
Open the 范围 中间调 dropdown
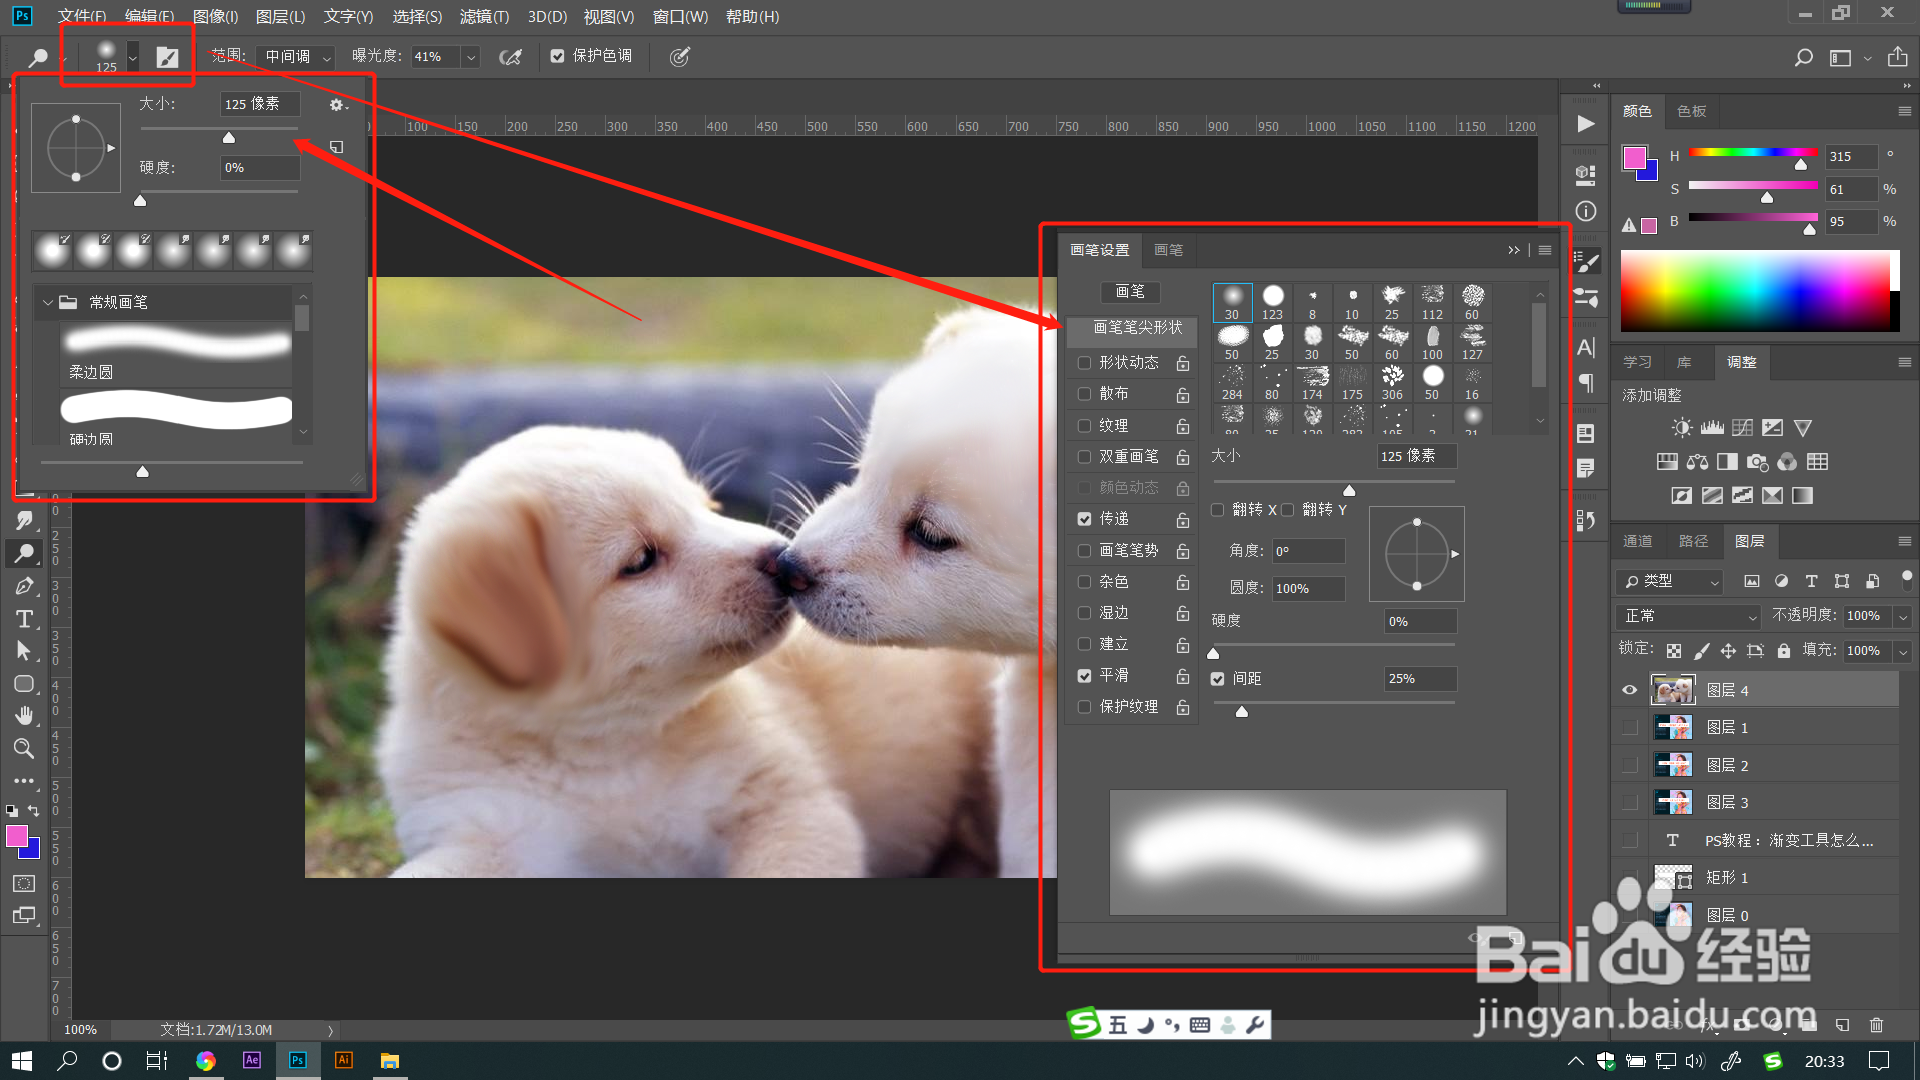296,57
